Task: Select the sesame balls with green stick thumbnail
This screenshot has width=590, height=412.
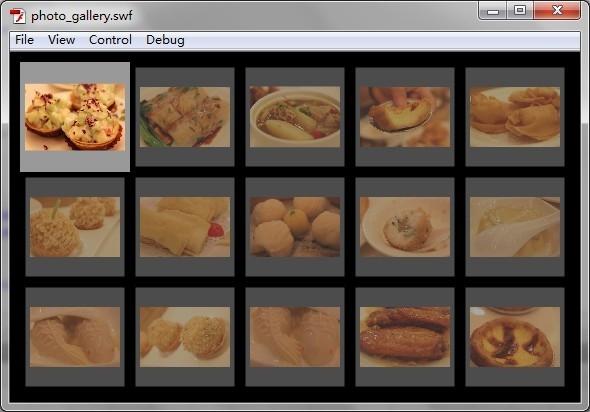Action: click(x=75, y=227)
